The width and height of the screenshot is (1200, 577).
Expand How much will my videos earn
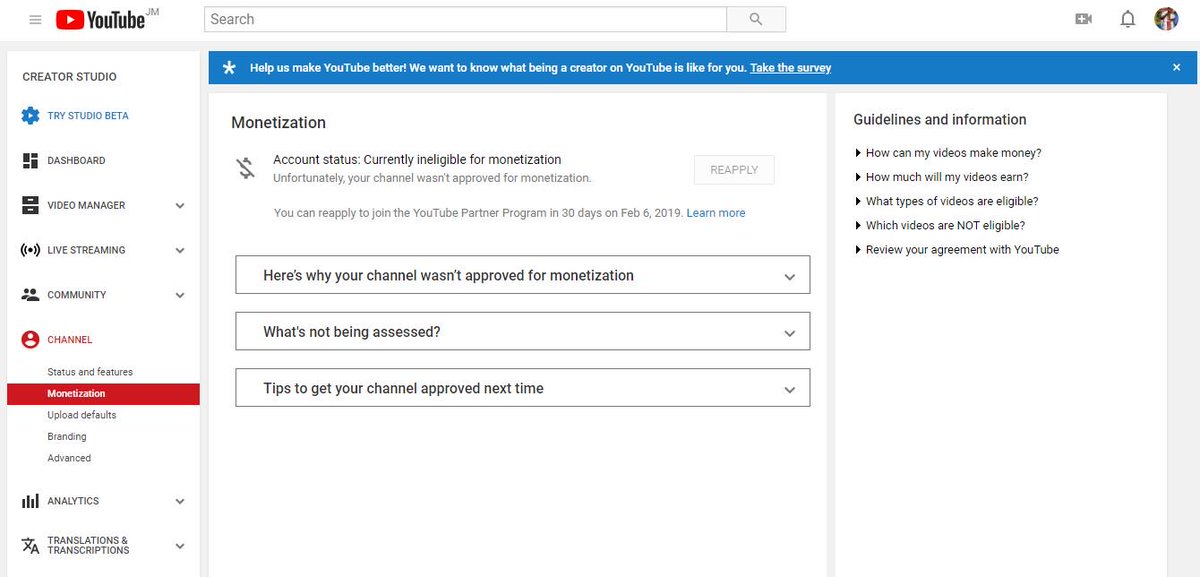pyautogui.click(x=941, y=177)
